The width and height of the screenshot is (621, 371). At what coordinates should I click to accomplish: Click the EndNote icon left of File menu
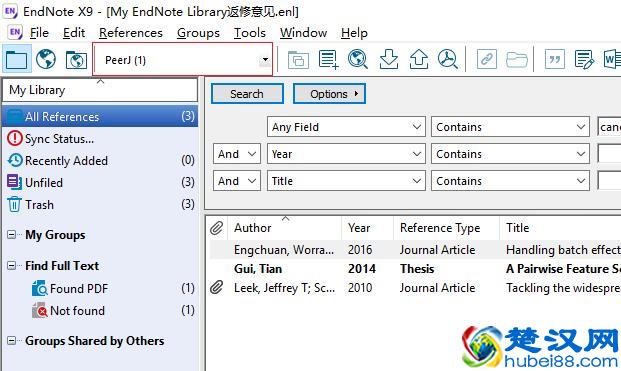(15, 32)
